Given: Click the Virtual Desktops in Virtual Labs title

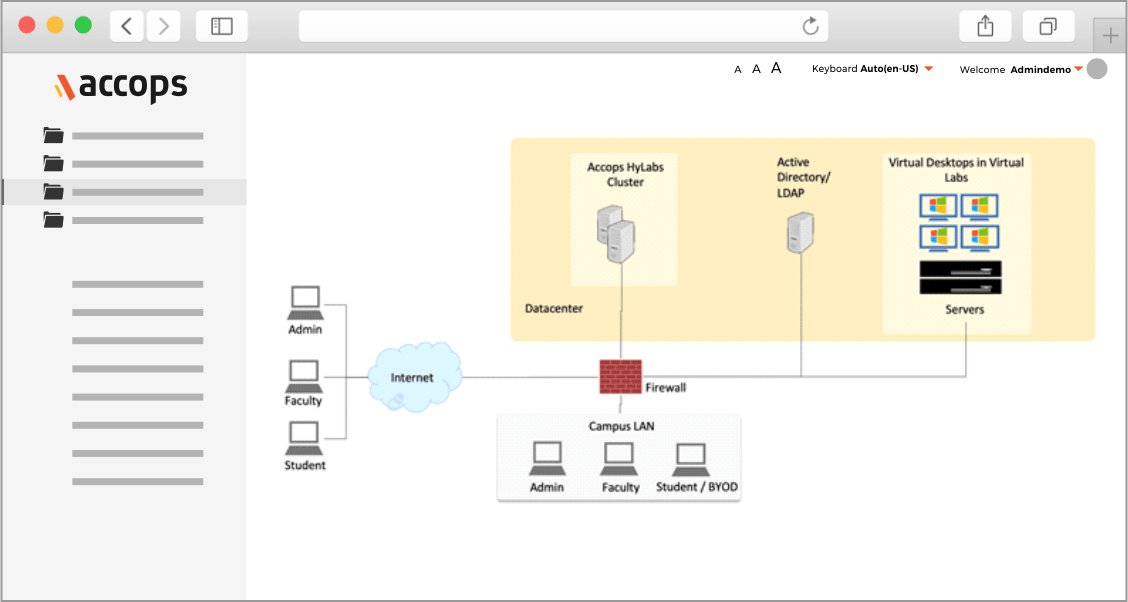Looking at the screenshot, I should (x=956, y=169).
